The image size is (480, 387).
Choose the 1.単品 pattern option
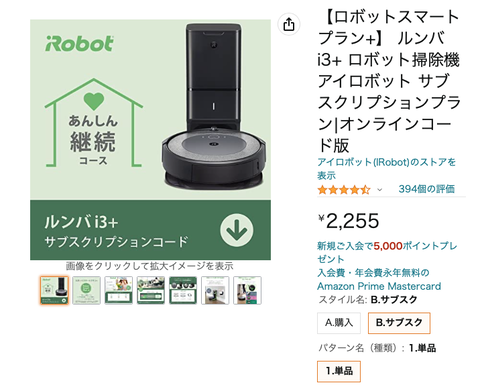point(339,371)
